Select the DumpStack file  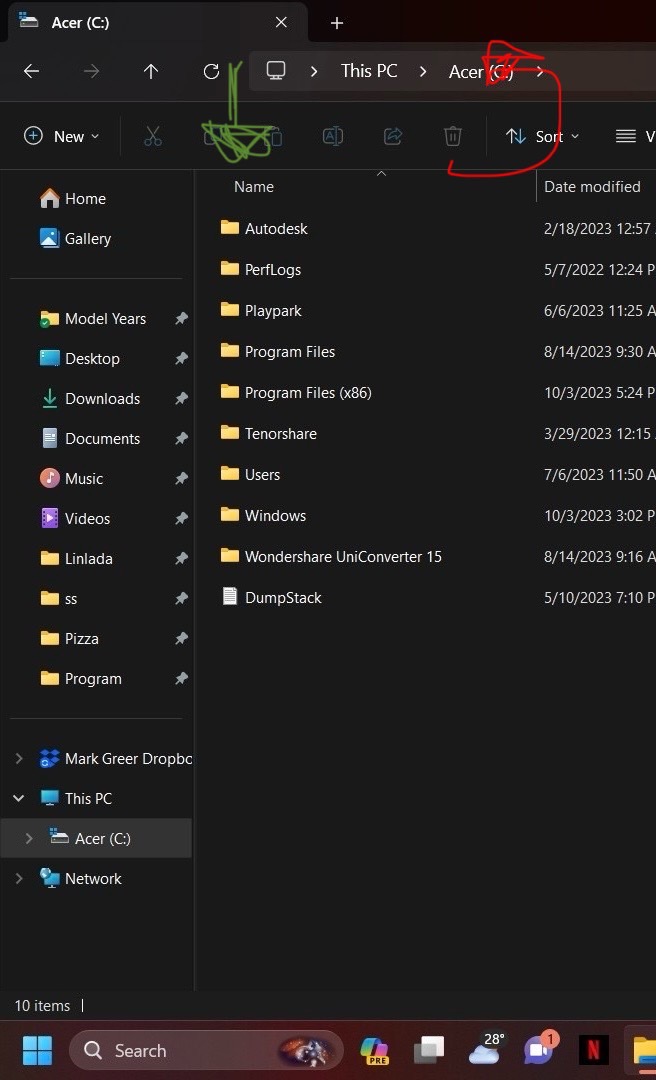(271, 597)
